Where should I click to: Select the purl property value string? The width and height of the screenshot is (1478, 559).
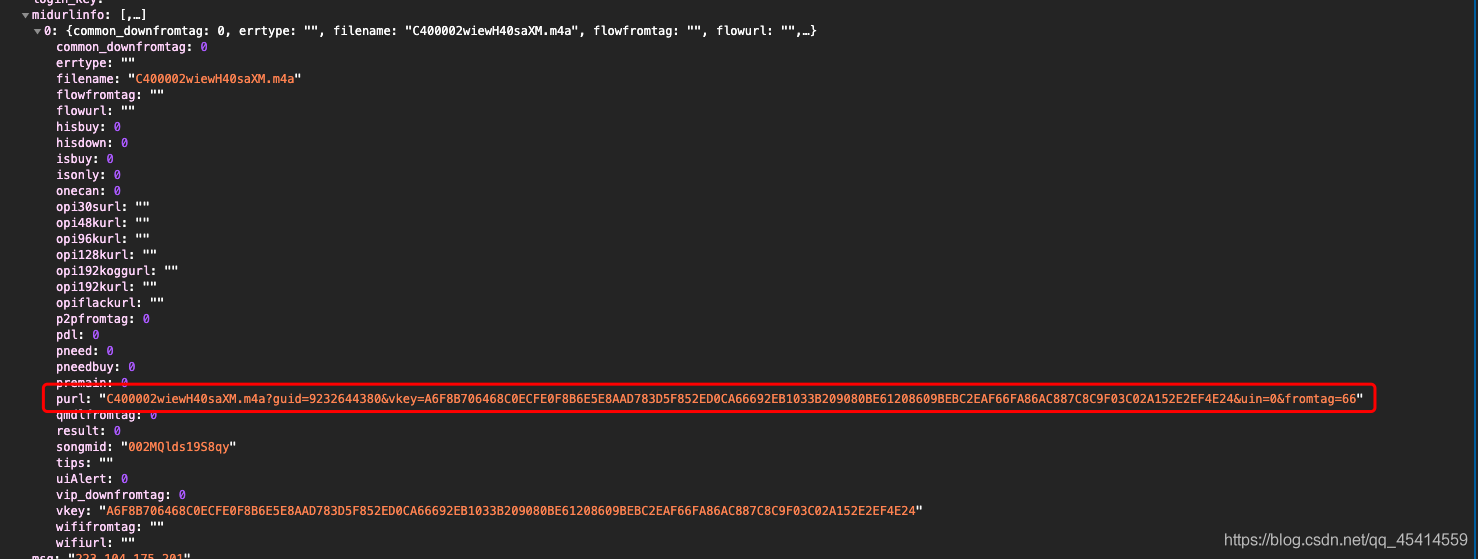(731, 399)
